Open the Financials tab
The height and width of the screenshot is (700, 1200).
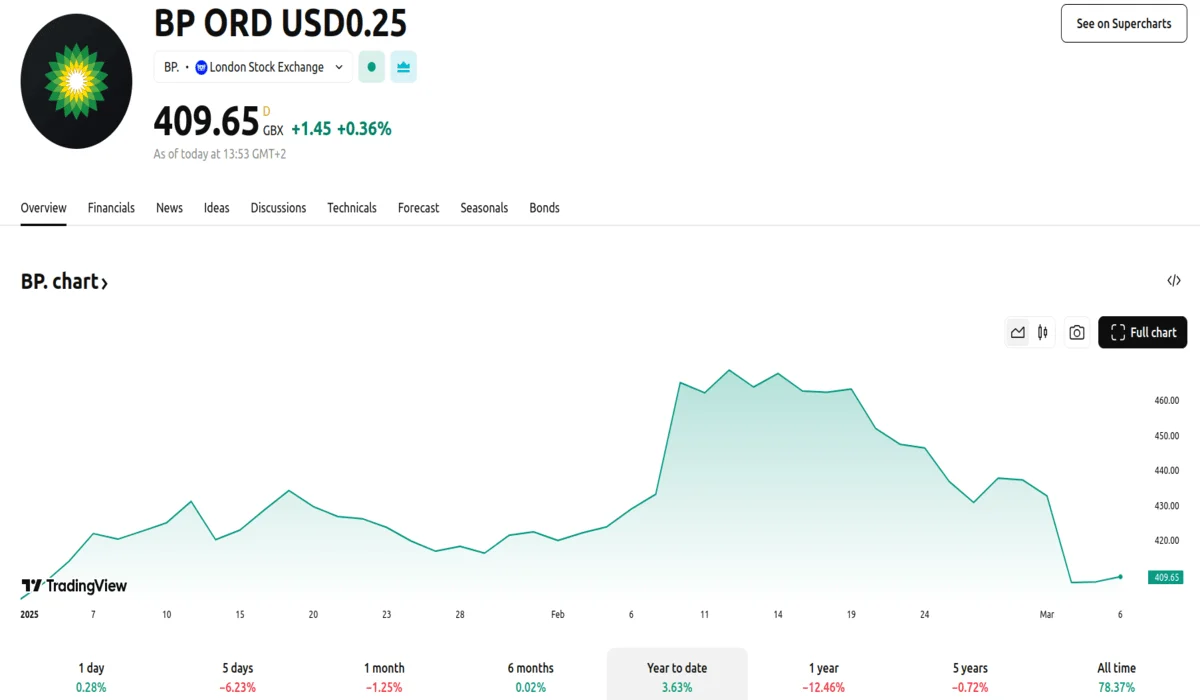coord(111,208)
